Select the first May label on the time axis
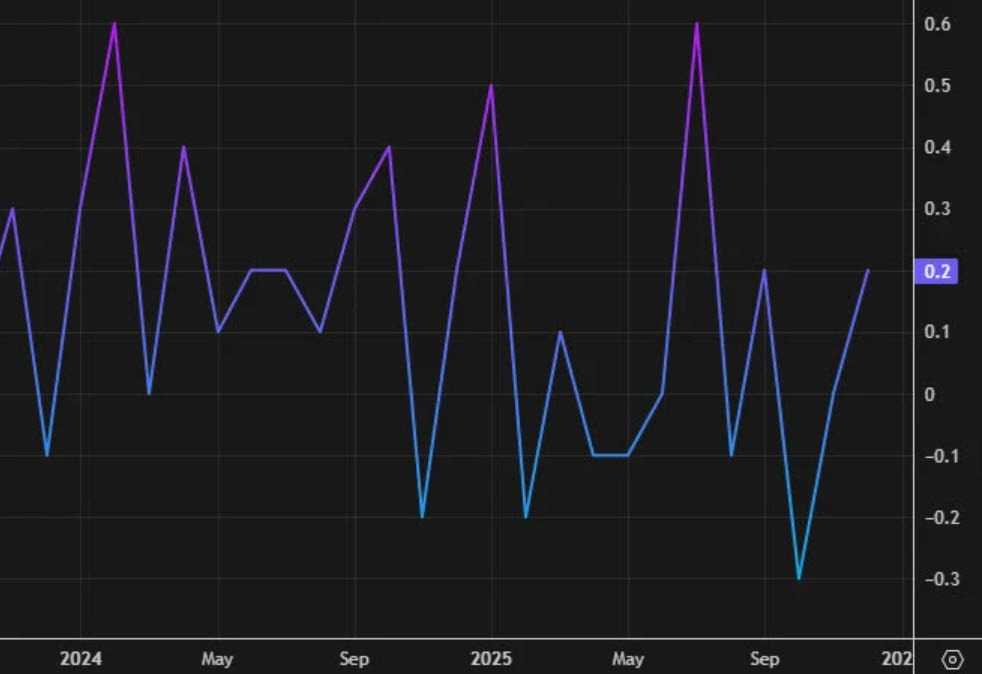 [x=216, y=659]
